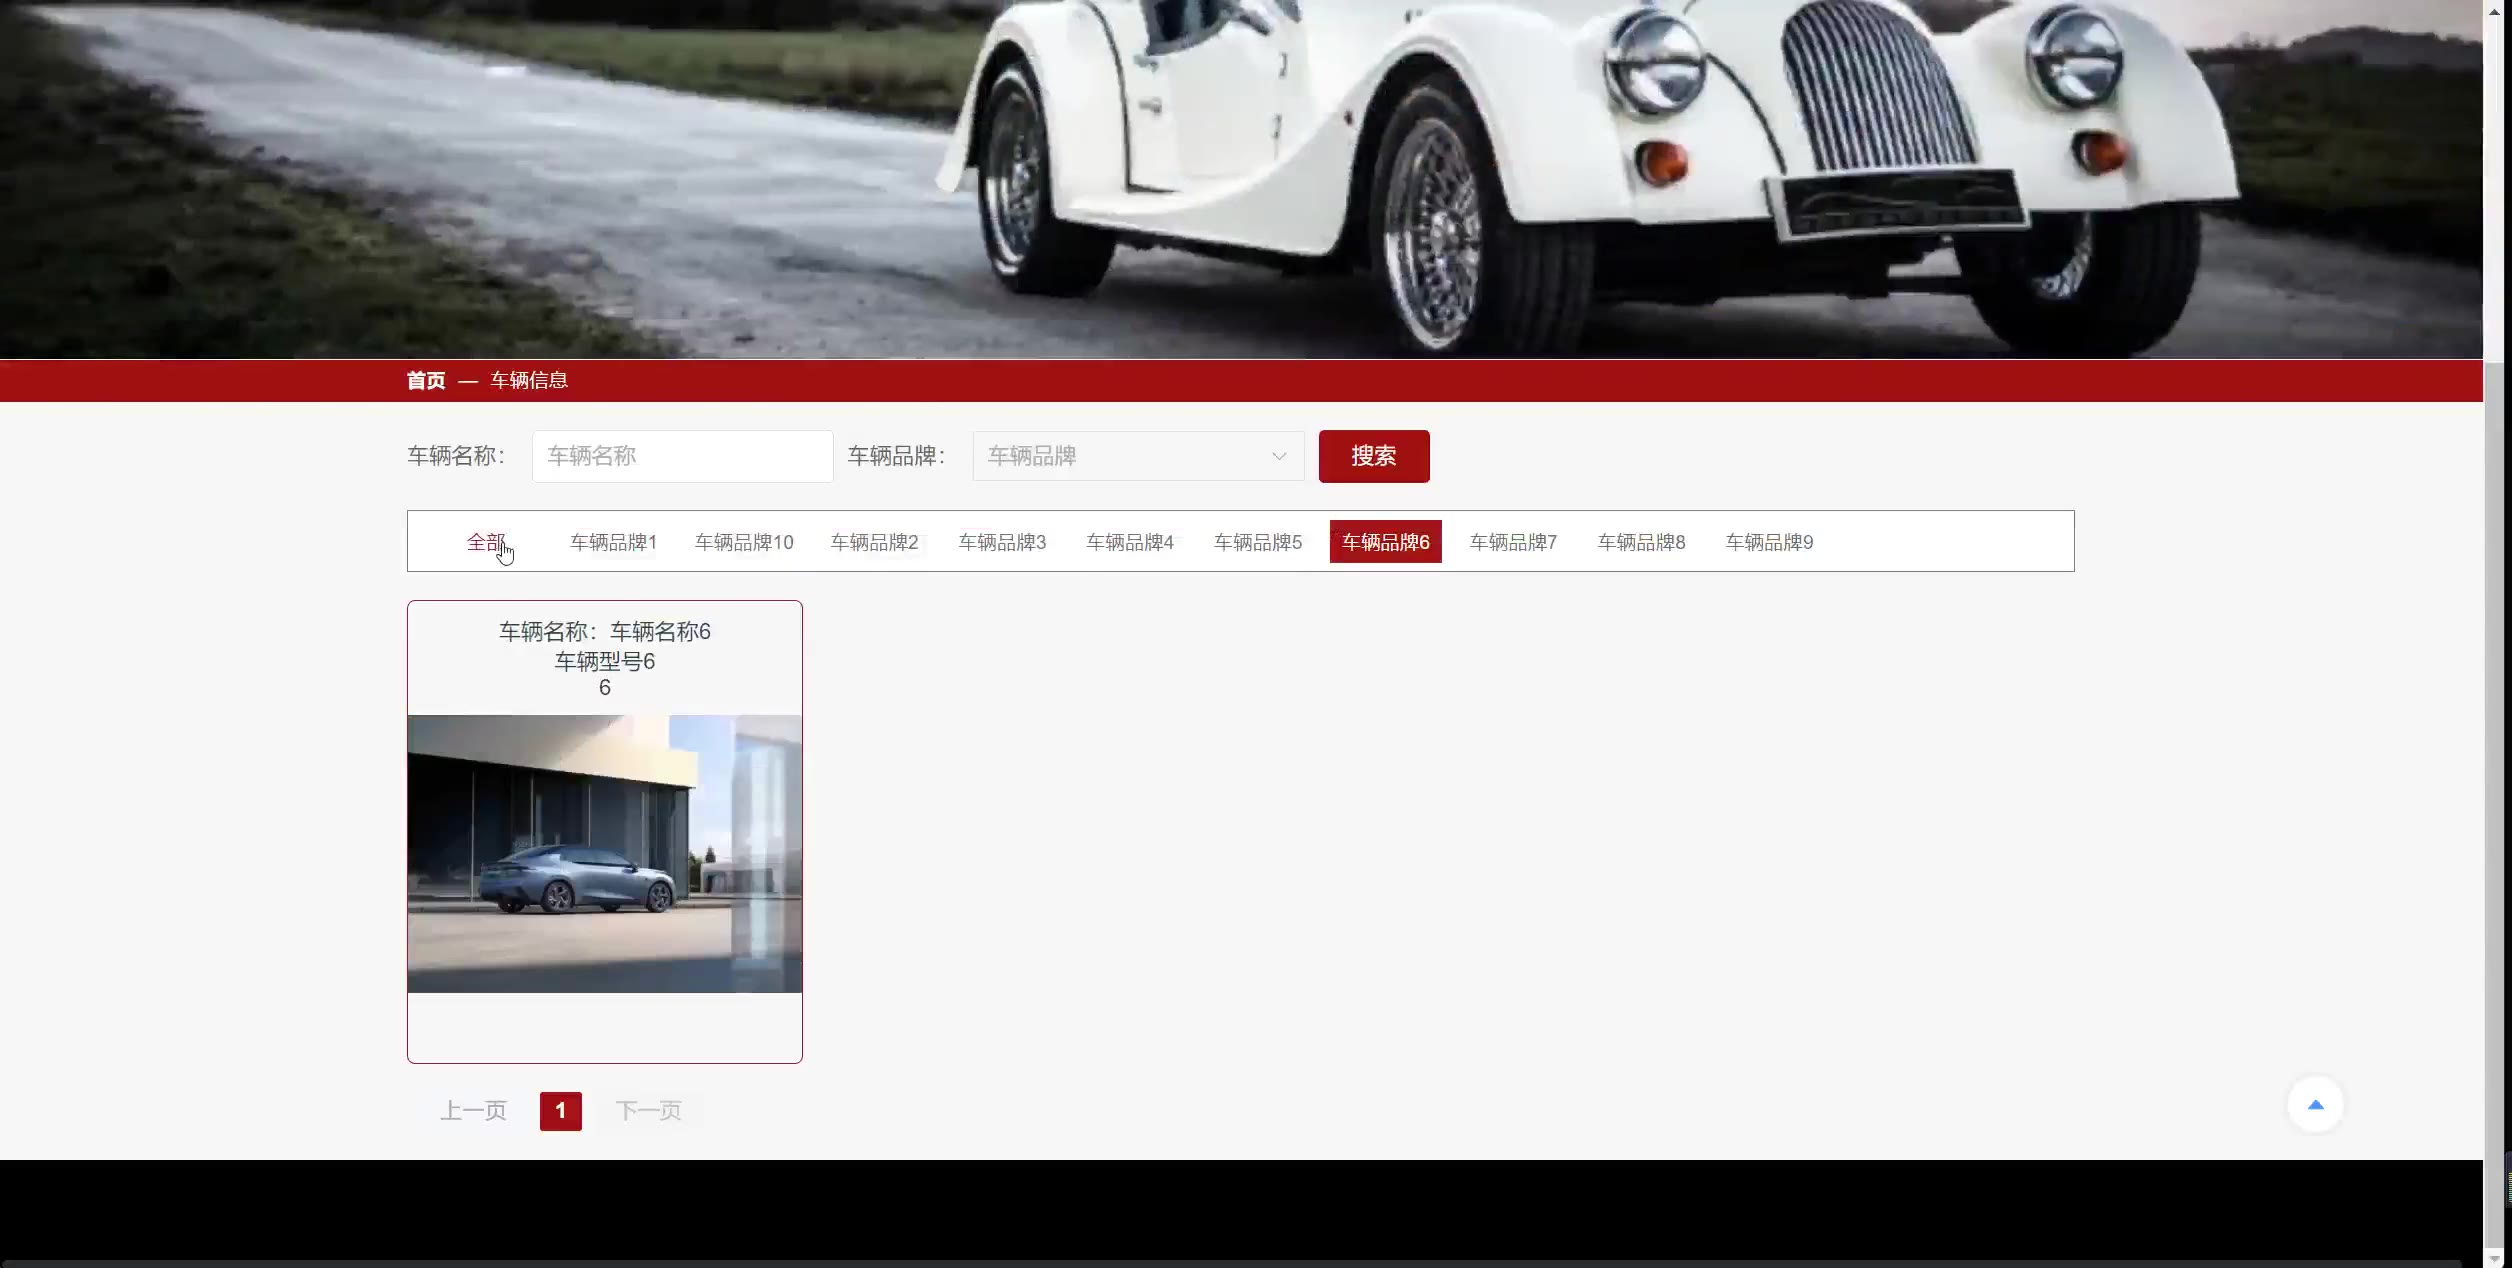This screenshot has width=2512, height=1268.
Task: Choose the 车辆品牌3 filter
Action: coord(1002,542)
